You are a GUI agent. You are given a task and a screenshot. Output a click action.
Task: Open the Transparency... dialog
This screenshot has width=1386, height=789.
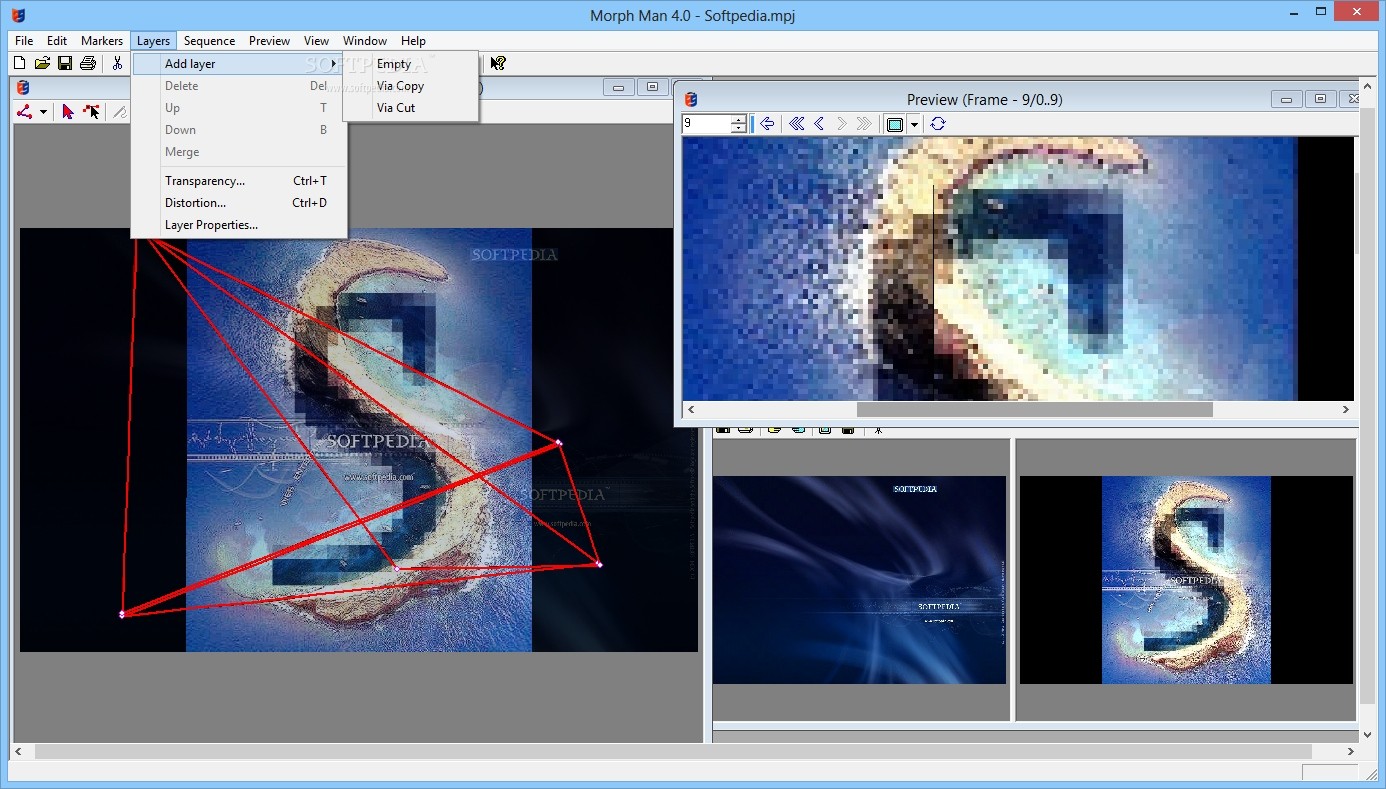pos(238,181)
